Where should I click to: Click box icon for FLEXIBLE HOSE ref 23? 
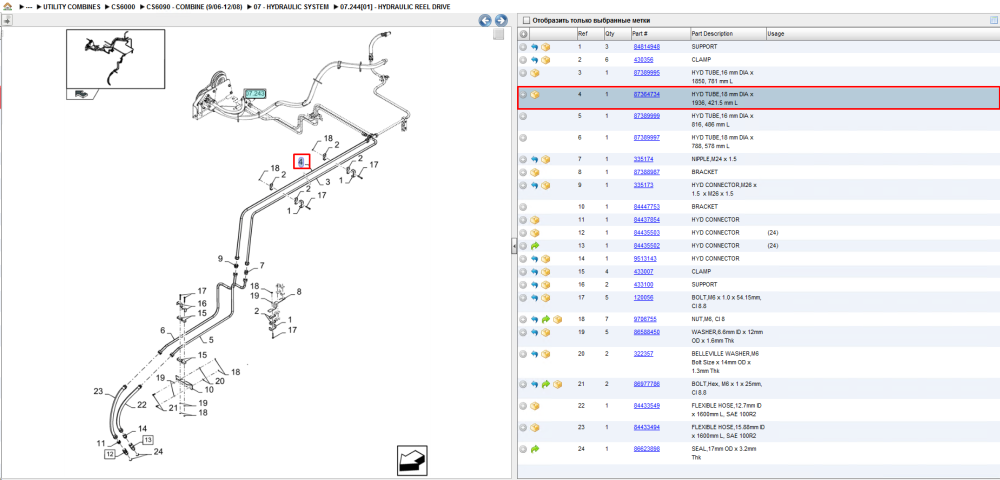coord(534,428)
